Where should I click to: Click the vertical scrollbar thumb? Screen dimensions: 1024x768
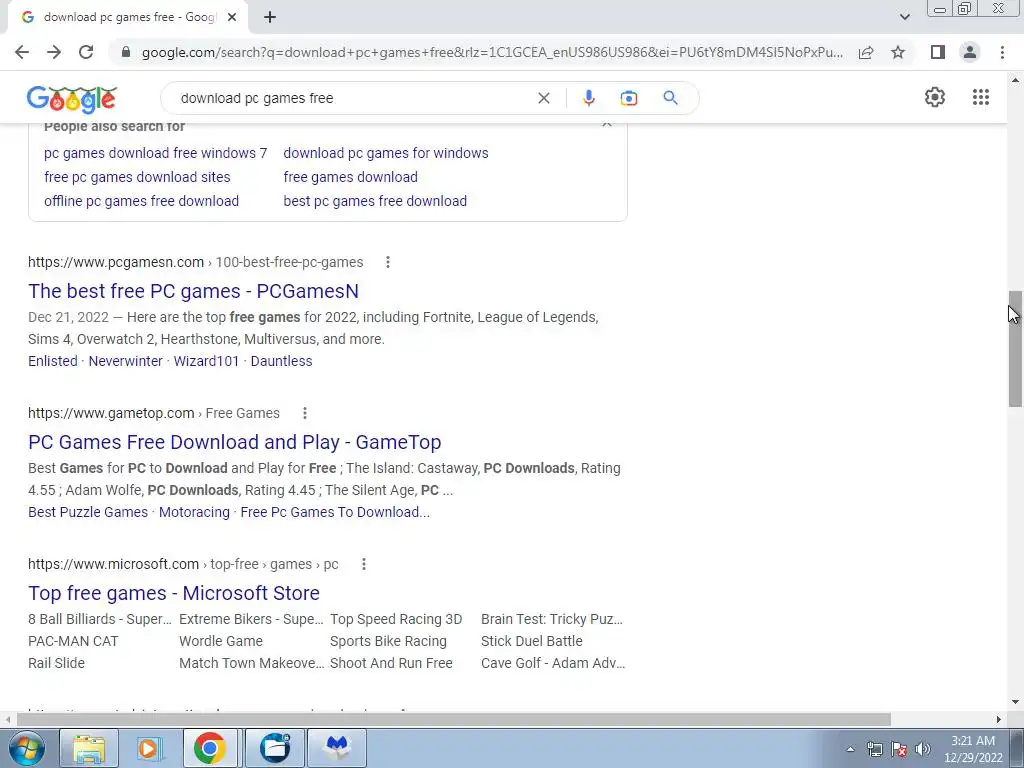pos(1015,349)
